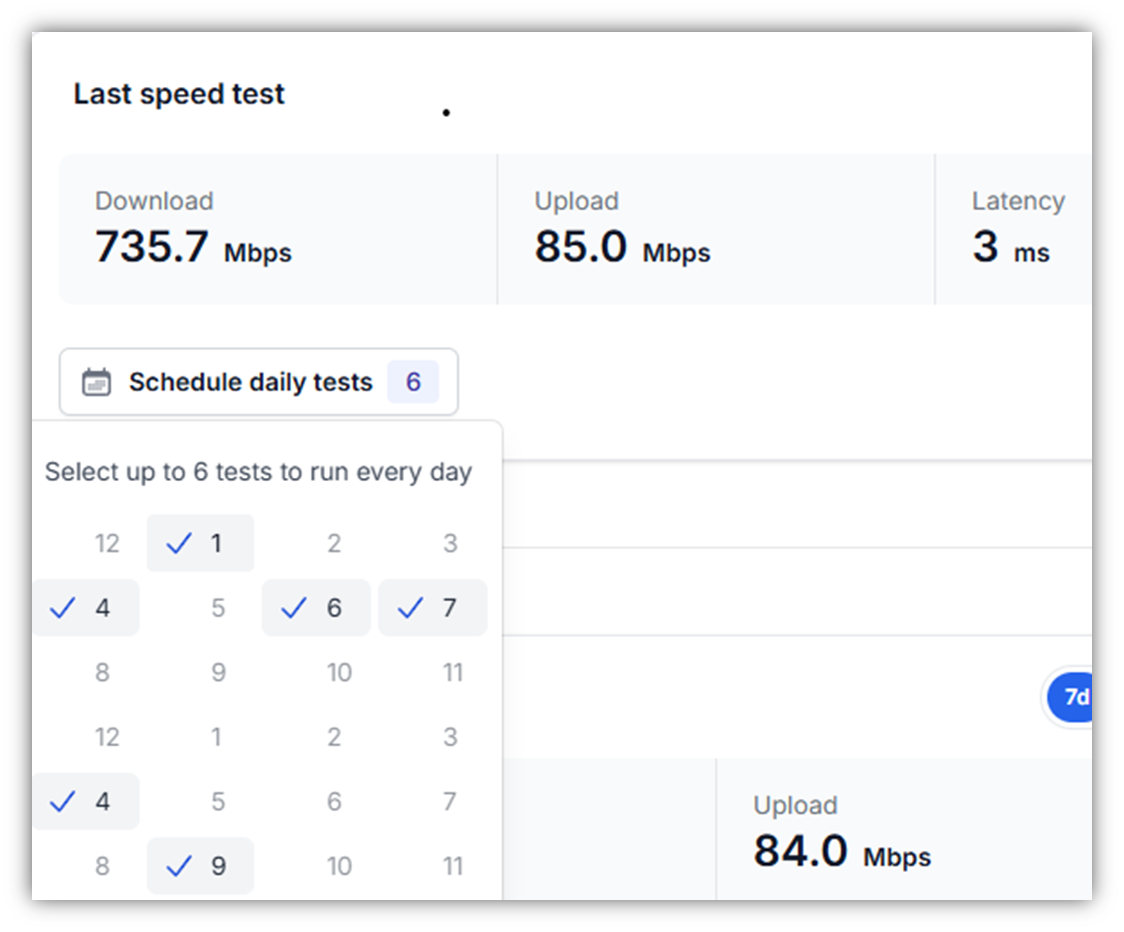Viewport: 1124px width, 932px height.
Task: Enable the unchecked hour 1 test slot
Action: click(x=218, y=737)
